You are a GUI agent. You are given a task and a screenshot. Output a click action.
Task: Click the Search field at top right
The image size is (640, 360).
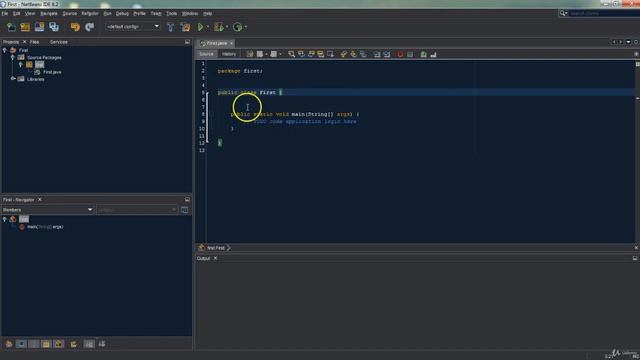[x=604, y=13]
